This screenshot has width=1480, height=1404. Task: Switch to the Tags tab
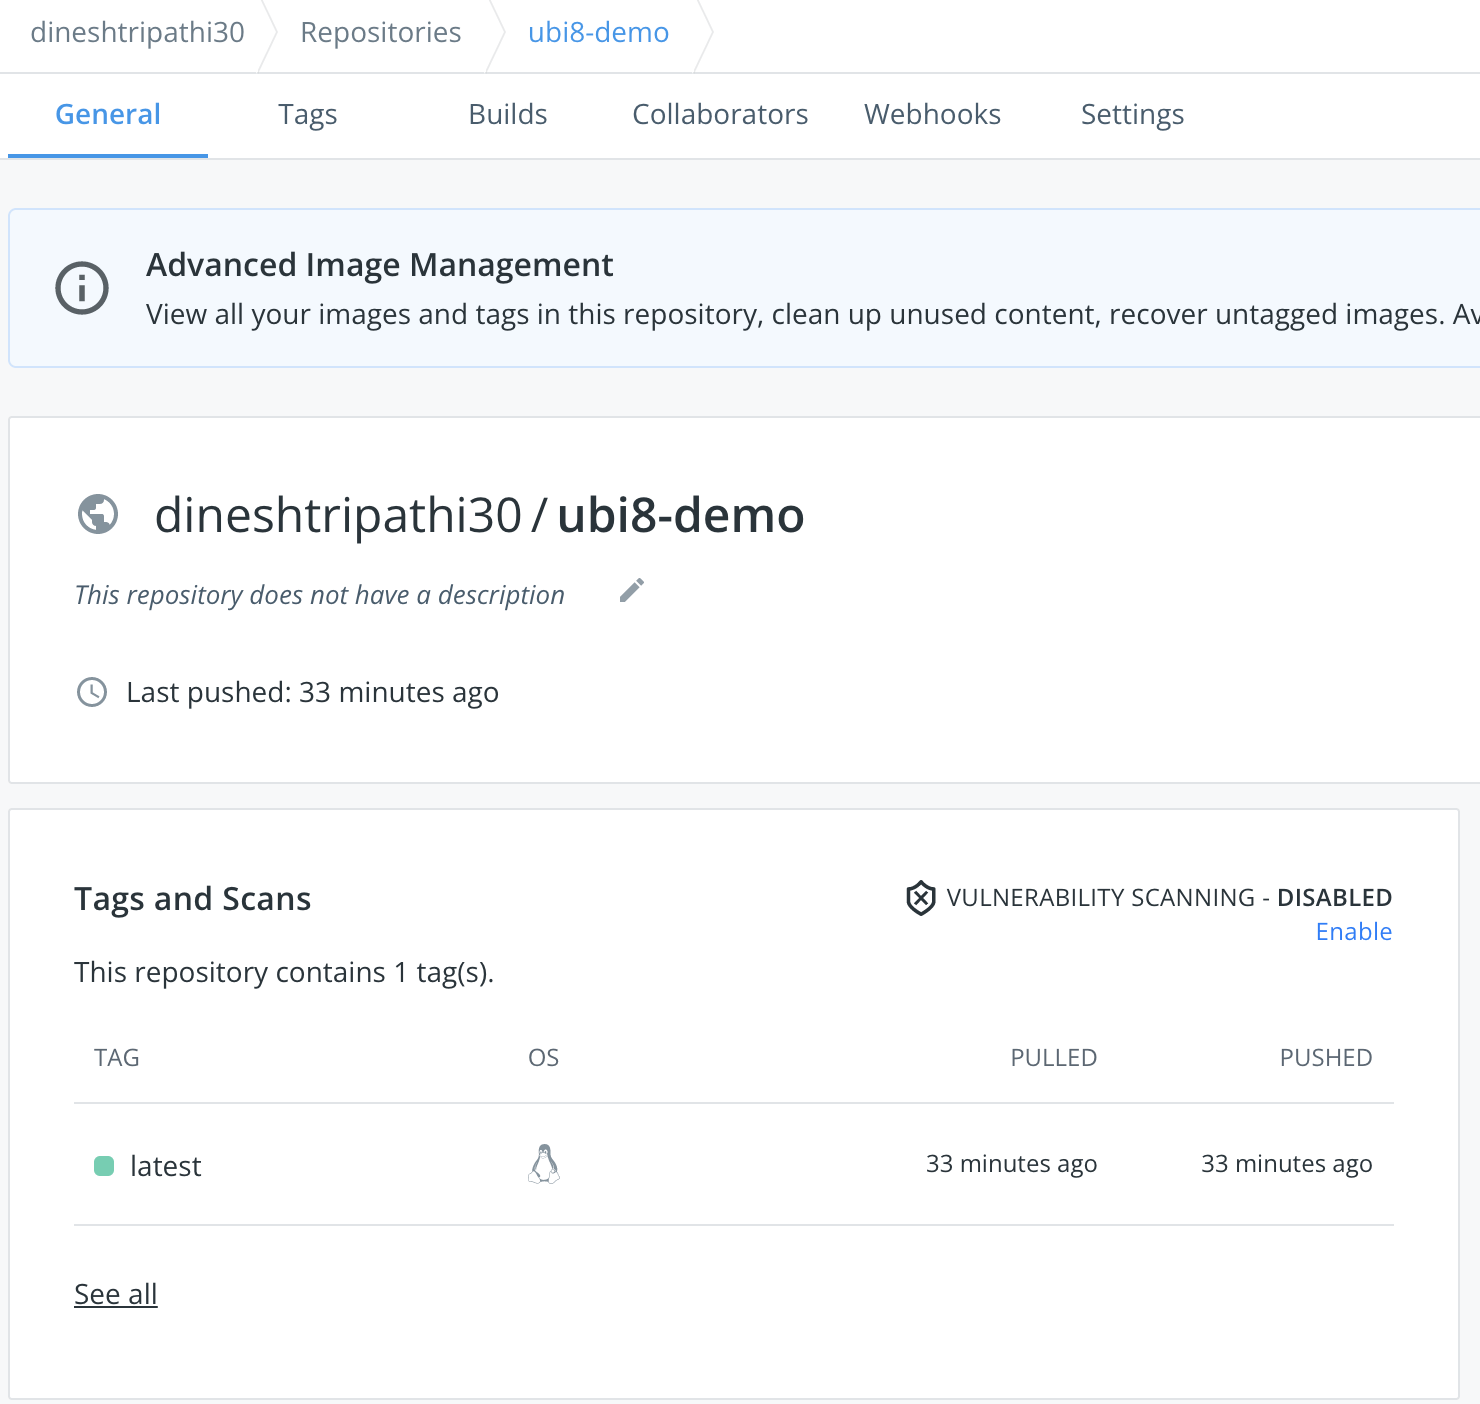pyautogui.click(x=307, y=115)
